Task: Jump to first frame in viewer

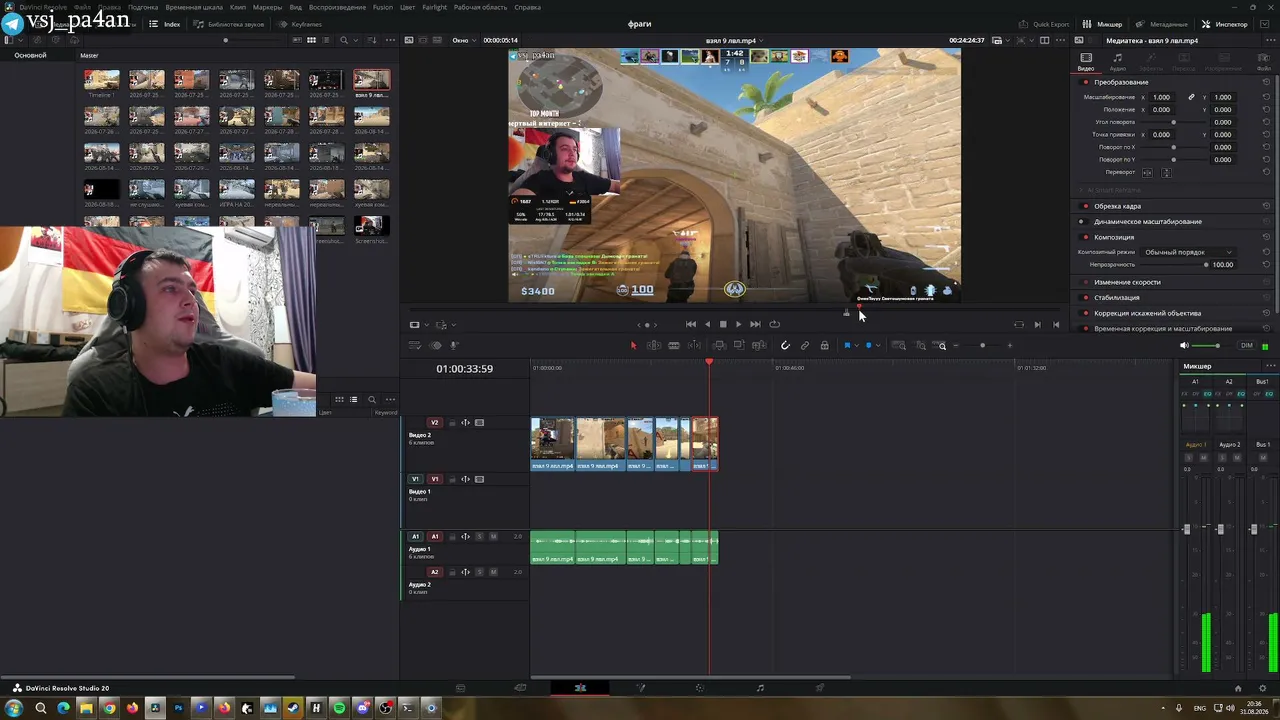Action: click(x=690, y=324)
